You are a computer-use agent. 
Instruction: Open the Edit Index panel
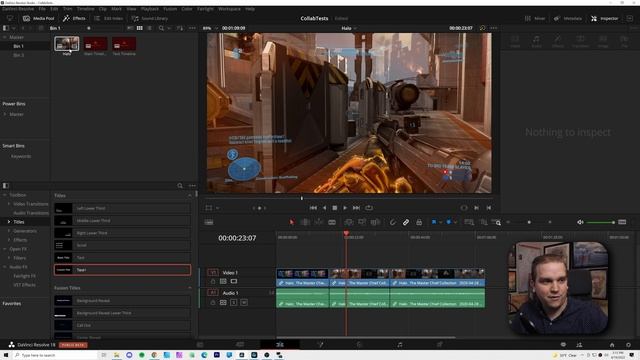109,18
